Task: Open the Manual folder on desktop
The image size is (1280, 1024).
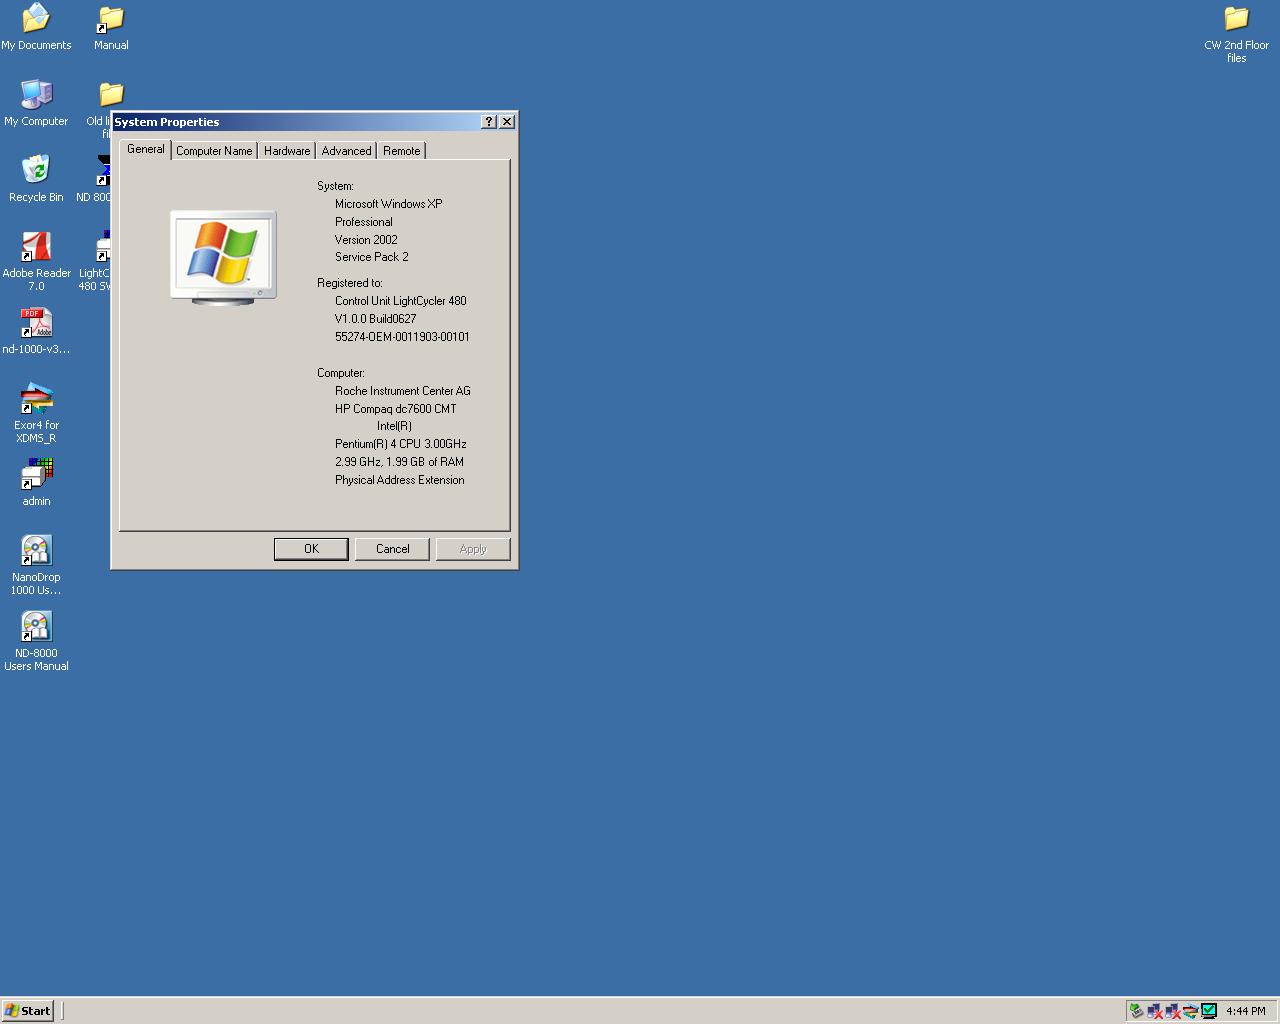Action: pos(111,20)
